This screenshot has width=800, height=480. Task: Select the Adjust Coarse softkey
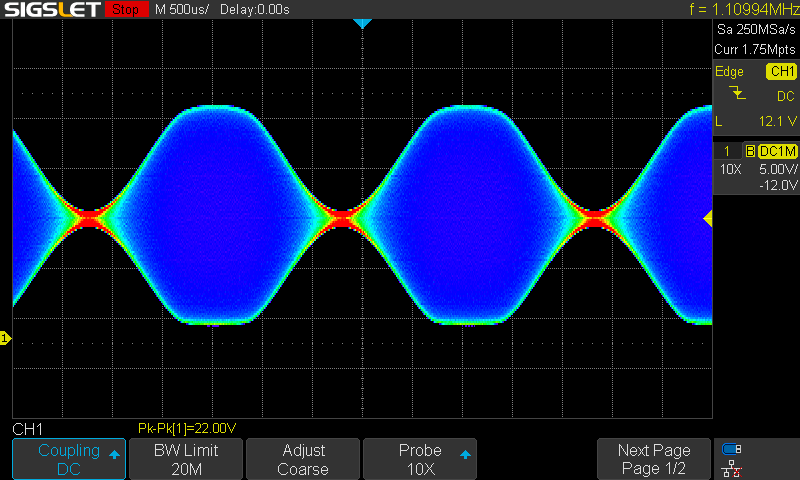pos(303,459)
